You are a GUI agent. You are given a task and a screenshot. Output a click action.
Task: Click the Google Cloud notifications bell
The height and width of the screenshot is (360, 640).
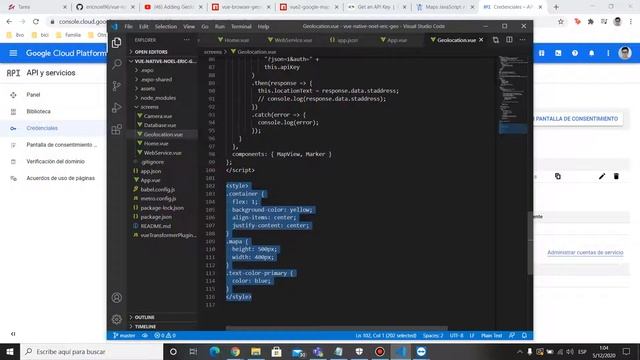591,53
